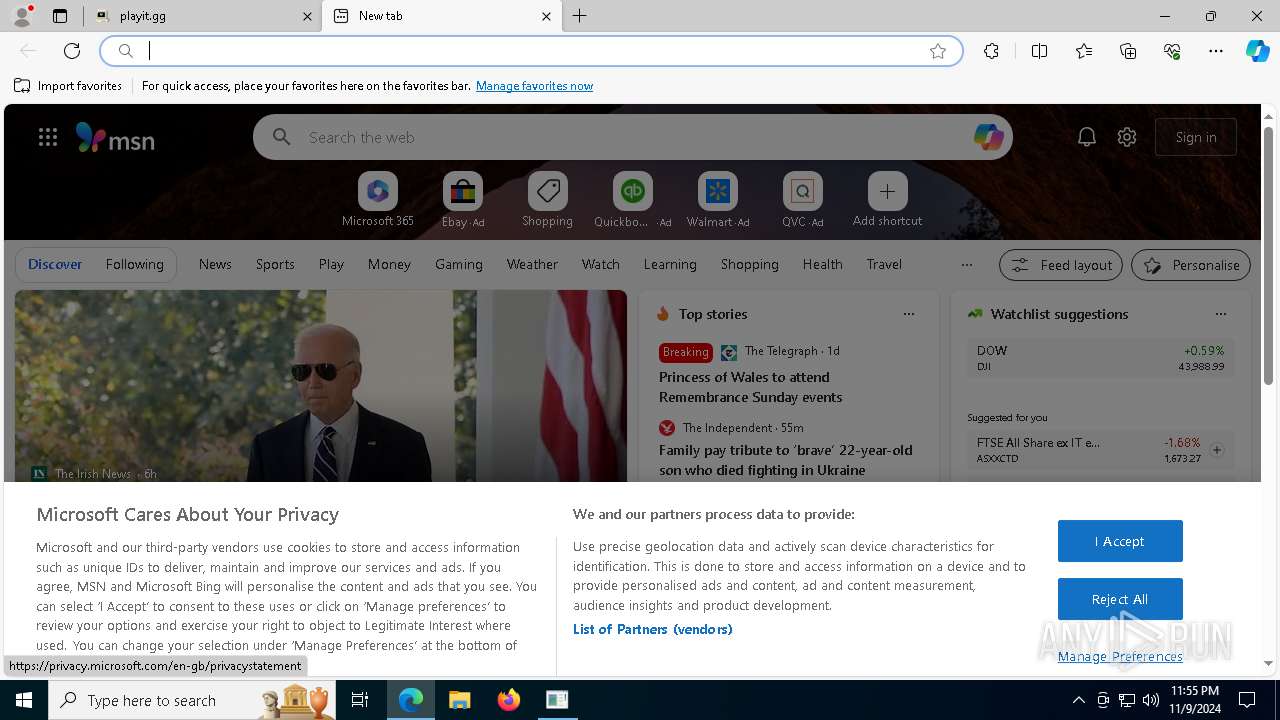The image size is (1280, 720).
Task: Click the address bar field
Action: click(532, 51)
